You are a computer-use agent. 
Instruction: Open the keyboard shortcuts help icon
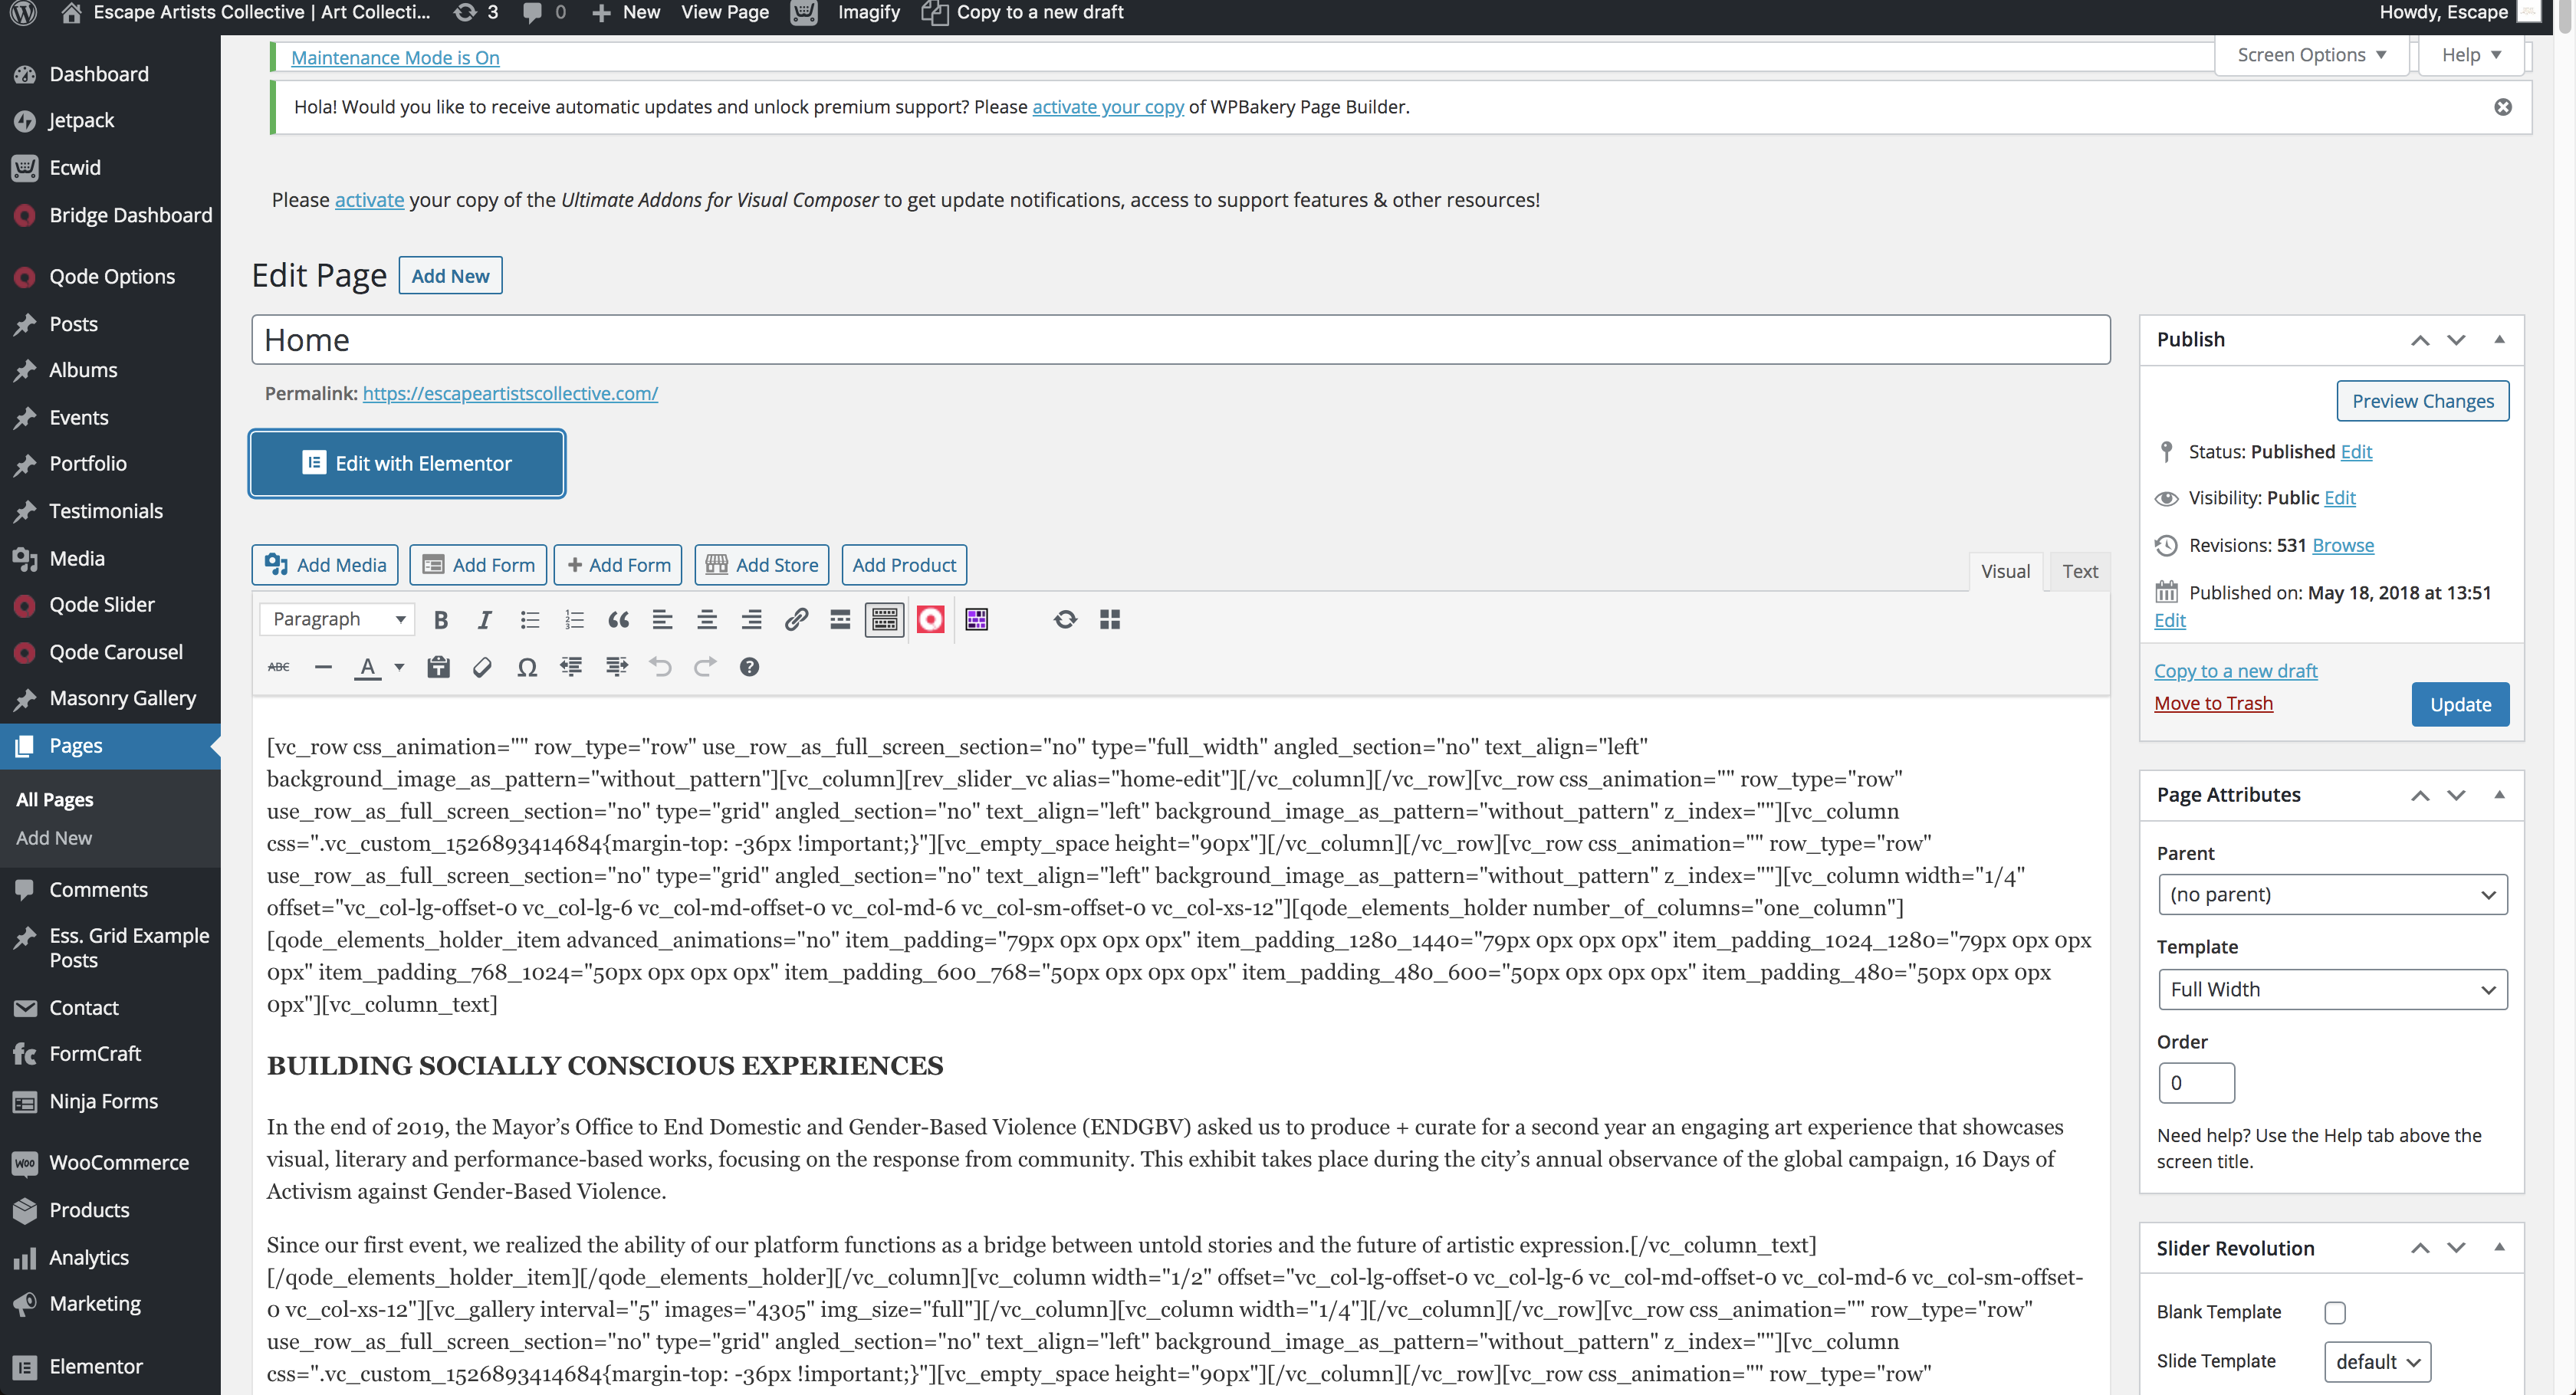coord(749,667)
